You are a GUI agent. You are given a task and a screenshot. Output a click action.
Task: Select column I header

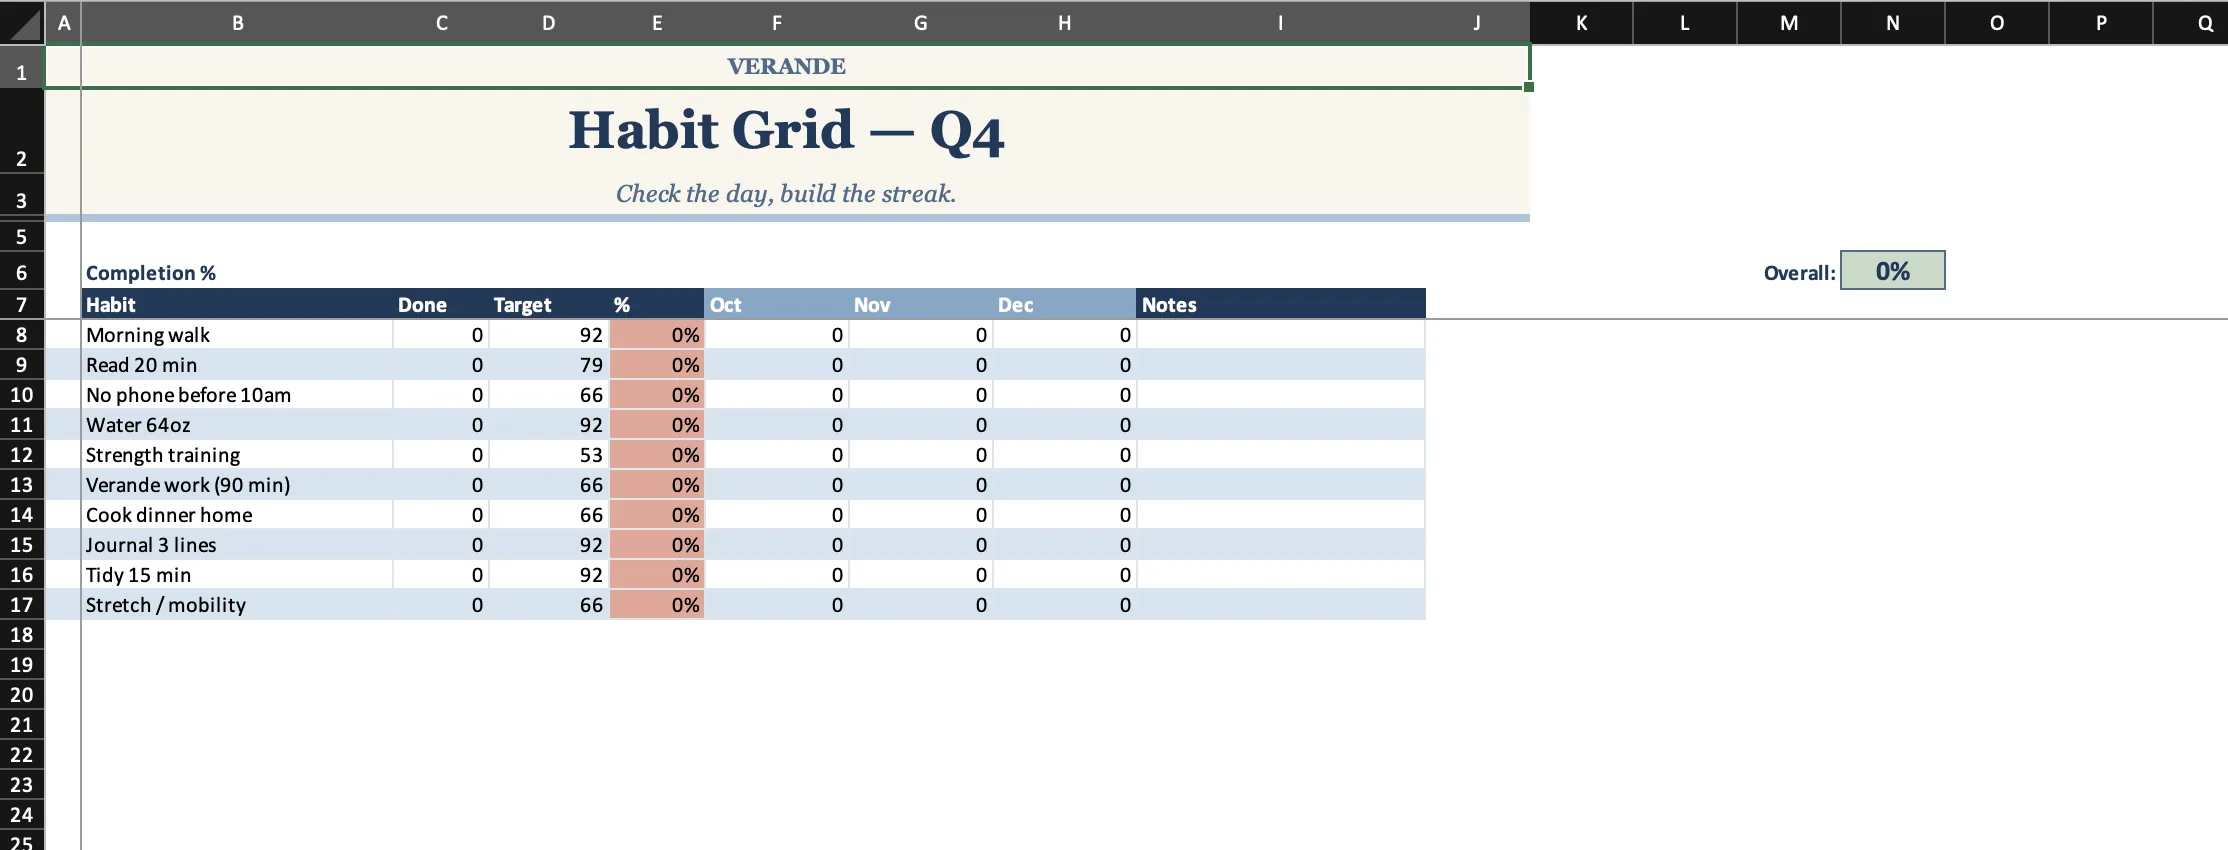[1281, 22]
